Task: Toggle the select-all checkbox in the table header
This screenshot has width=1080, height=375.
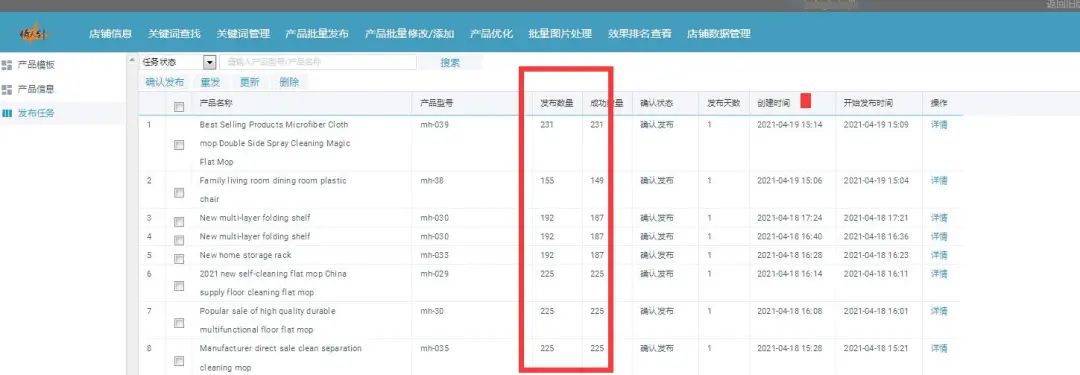Action: click(x=179, y=107)
